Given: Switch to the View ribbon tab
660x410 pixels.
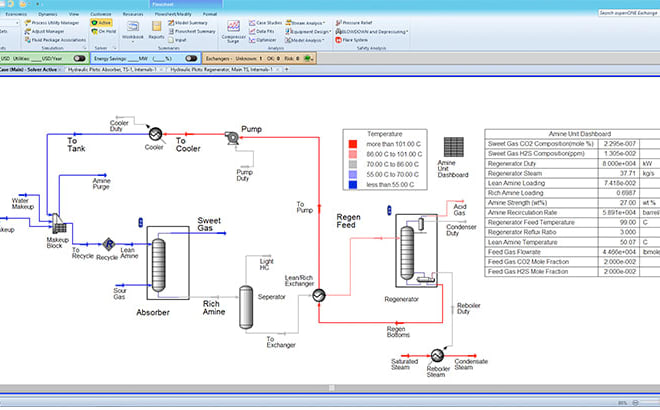Looking at the screenshot, I should [x=74, y=14].
